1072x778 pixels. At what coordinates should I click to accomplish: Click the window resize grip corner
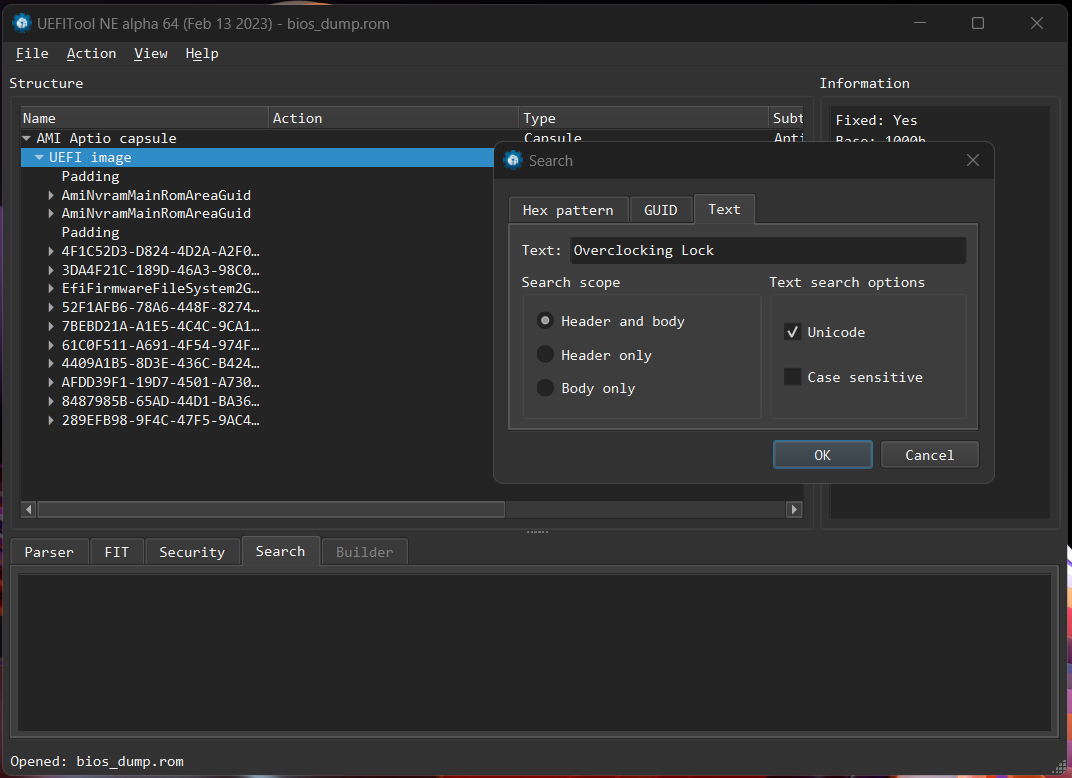1059,768
